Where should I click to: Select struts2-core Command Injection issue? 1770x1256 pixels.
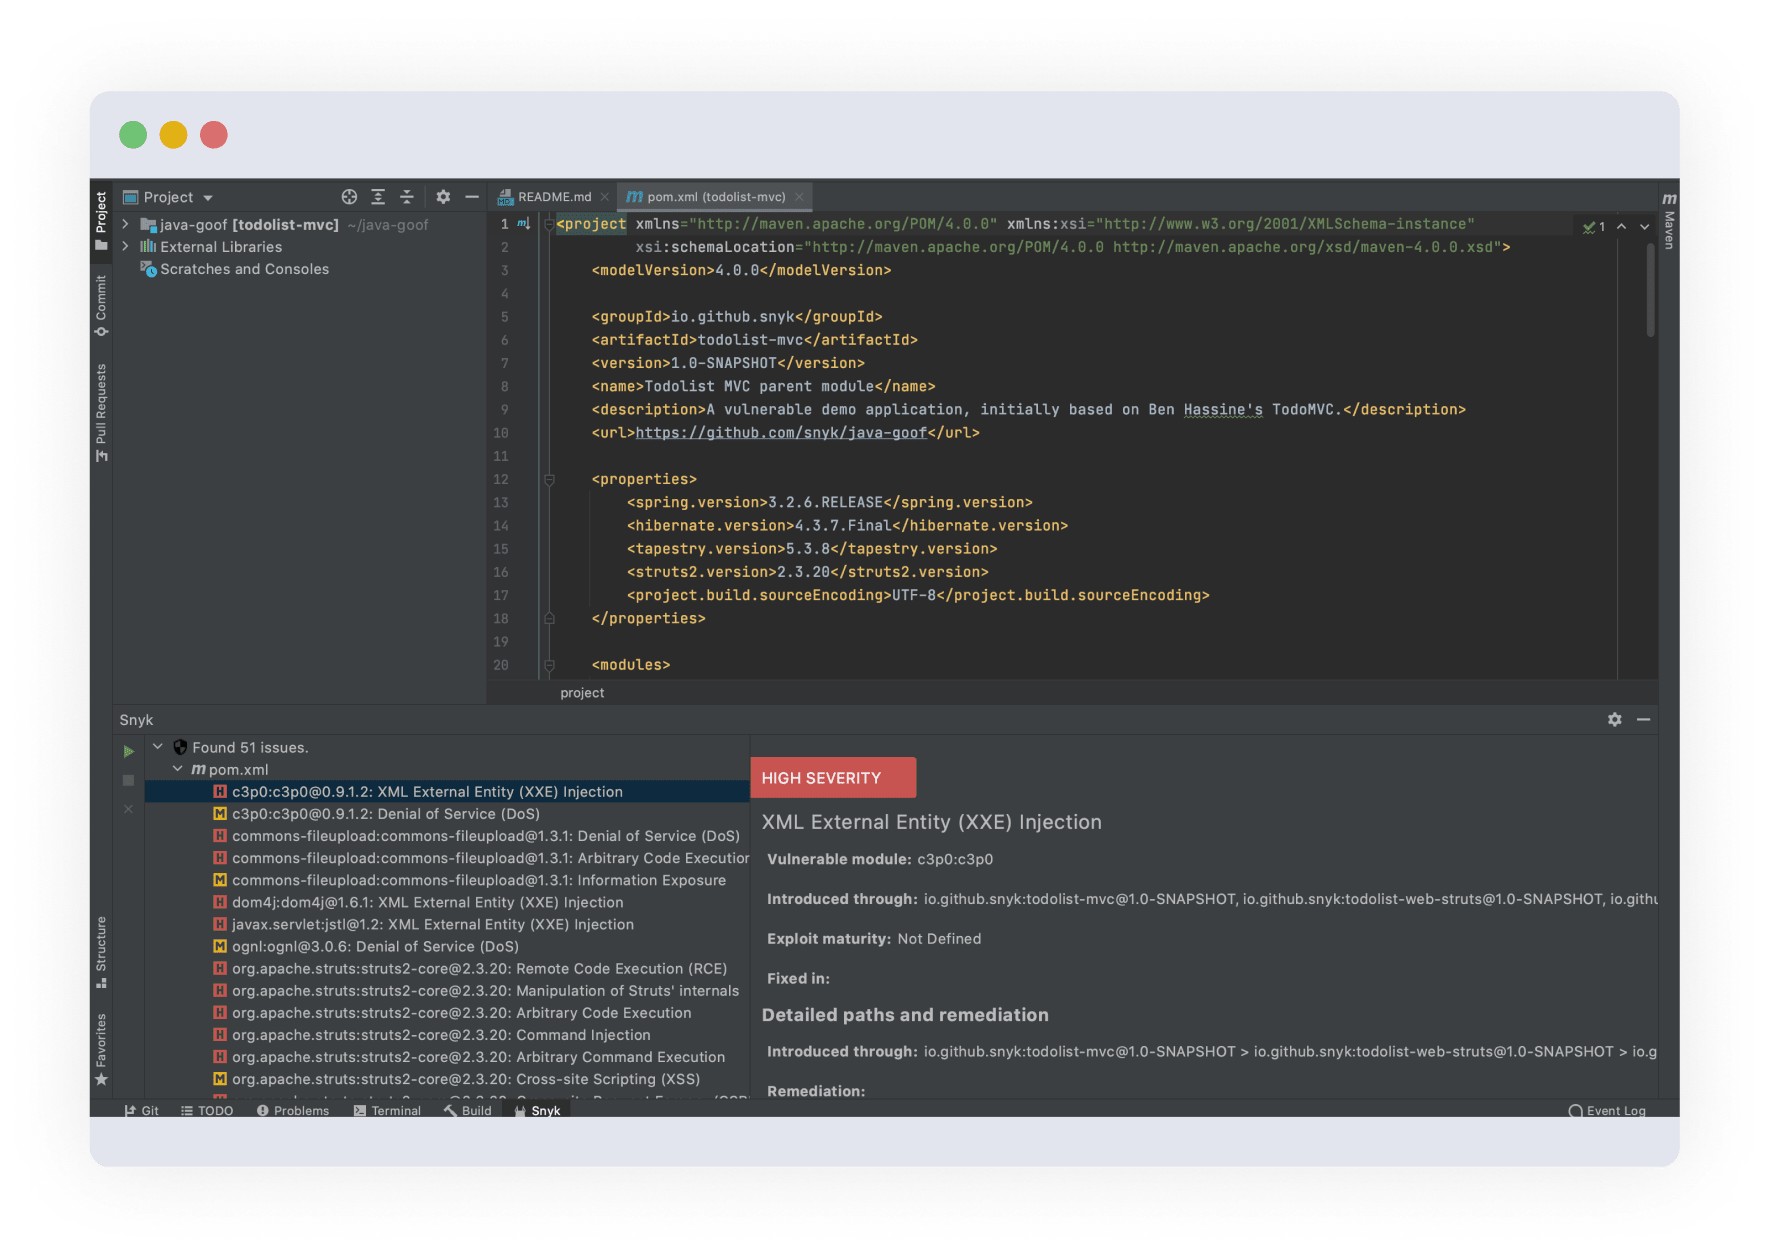(x=447, y=1035)
